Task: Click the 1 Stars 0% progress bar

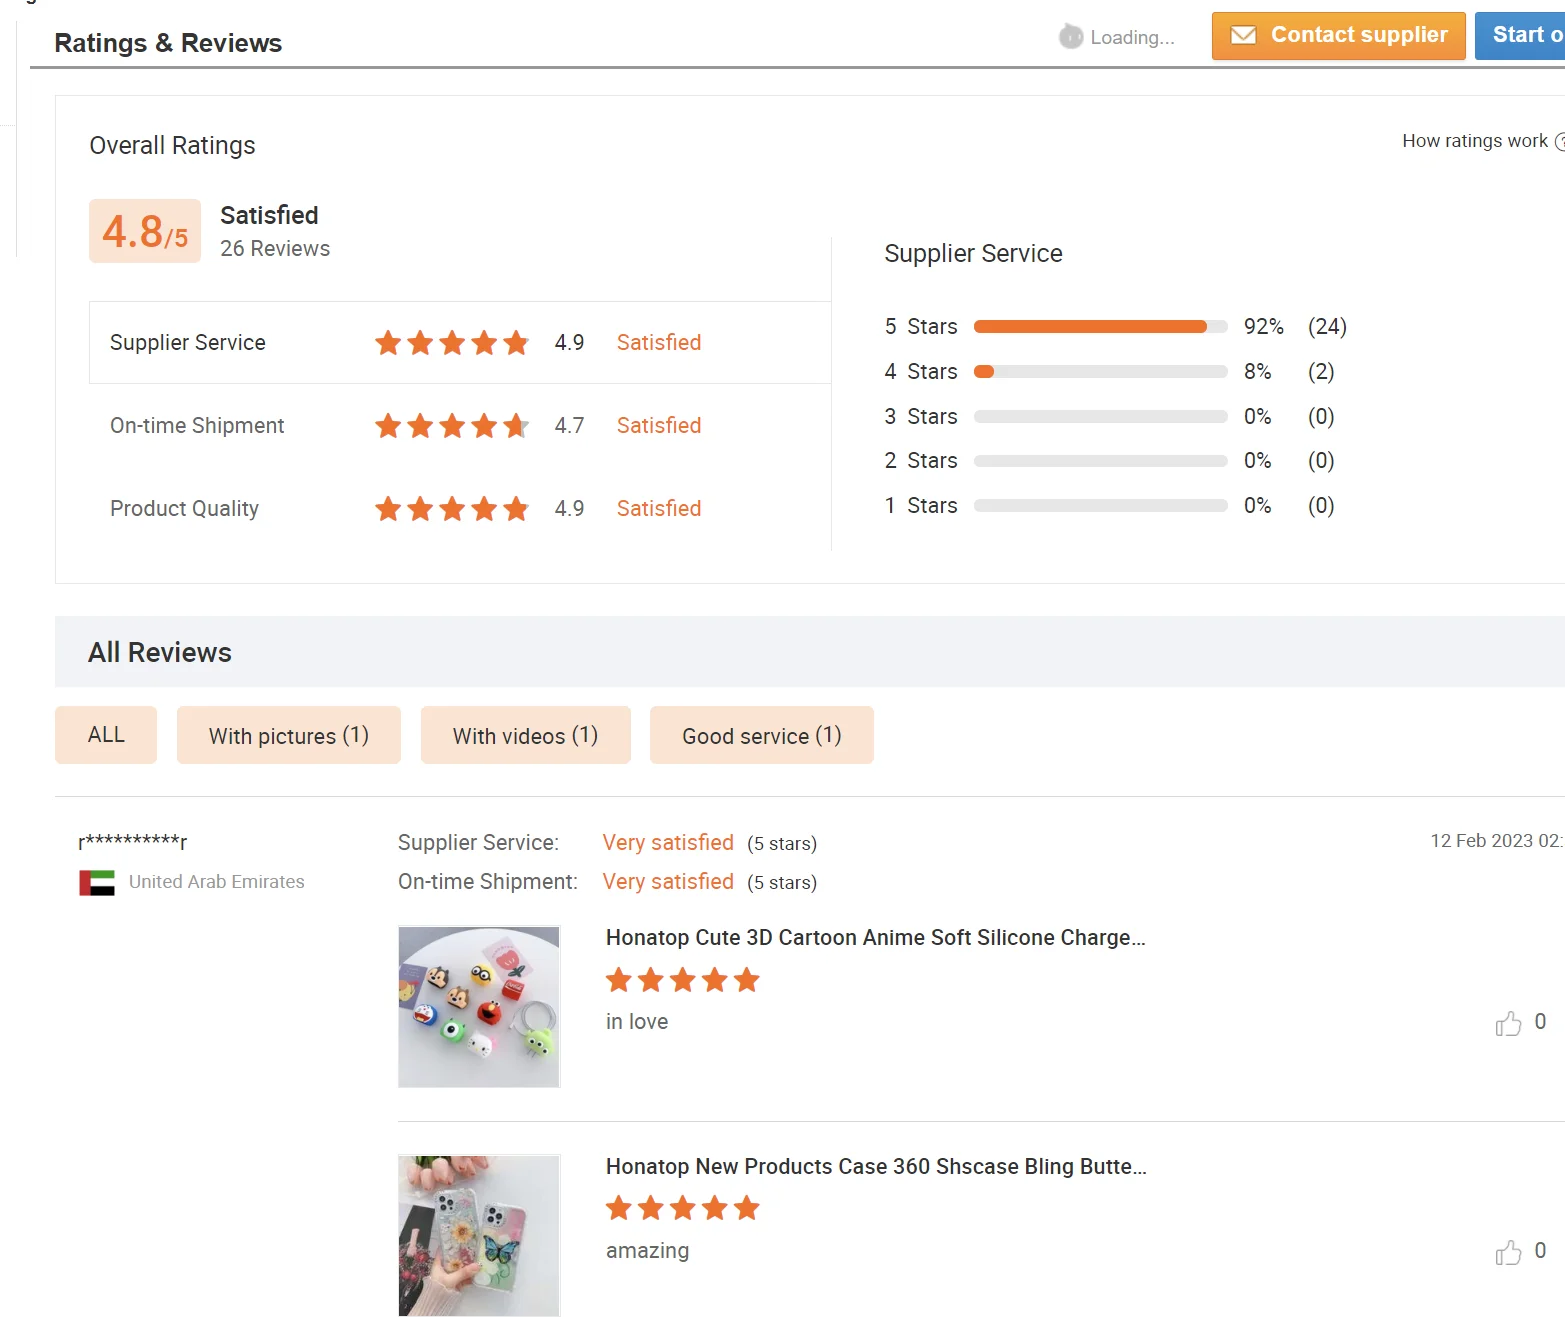Action: click(x=1100, y=506)
